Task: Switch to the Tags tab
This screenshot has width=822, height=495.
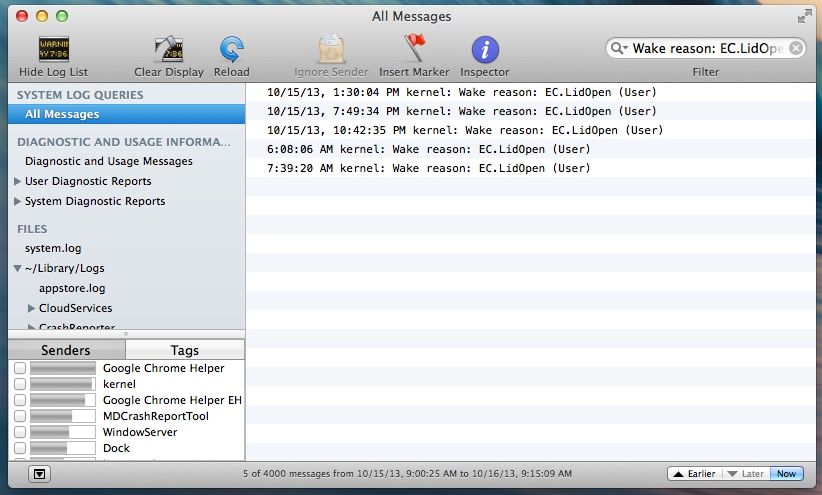Action: [185, 350]
